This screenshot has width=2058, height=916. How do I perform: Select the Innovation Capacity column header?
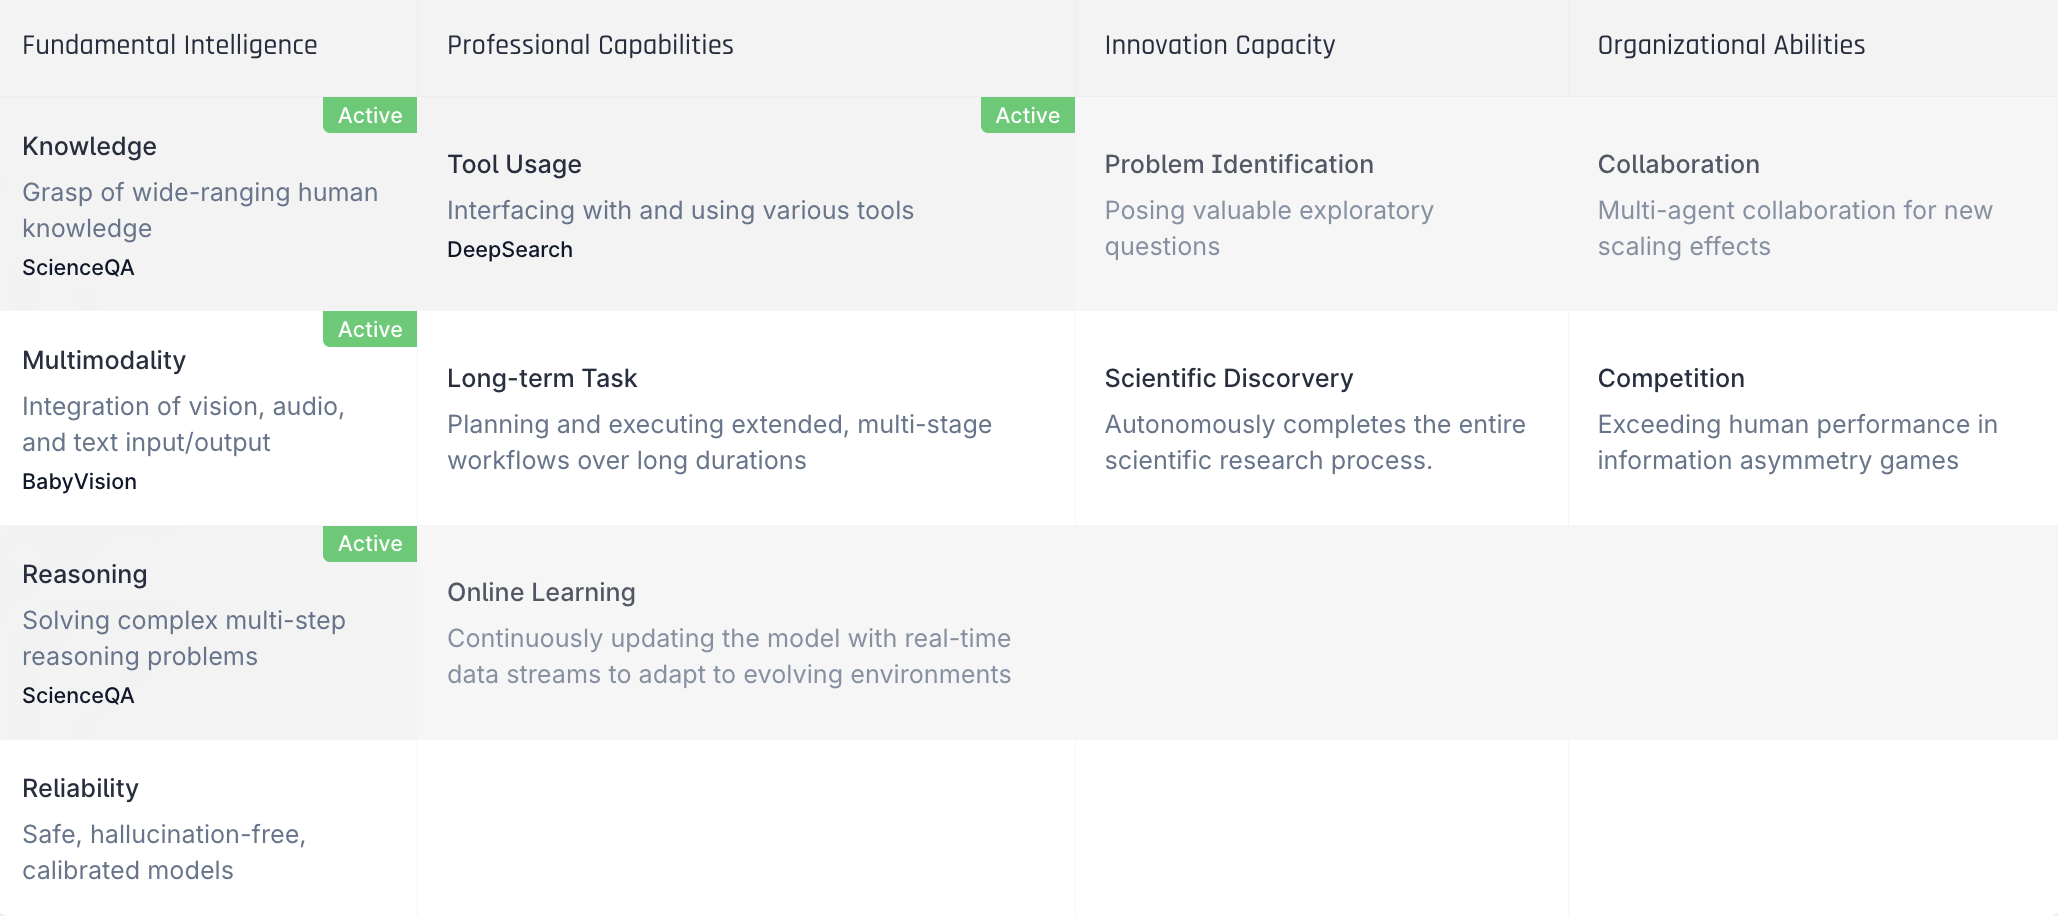pos(1219,44)
